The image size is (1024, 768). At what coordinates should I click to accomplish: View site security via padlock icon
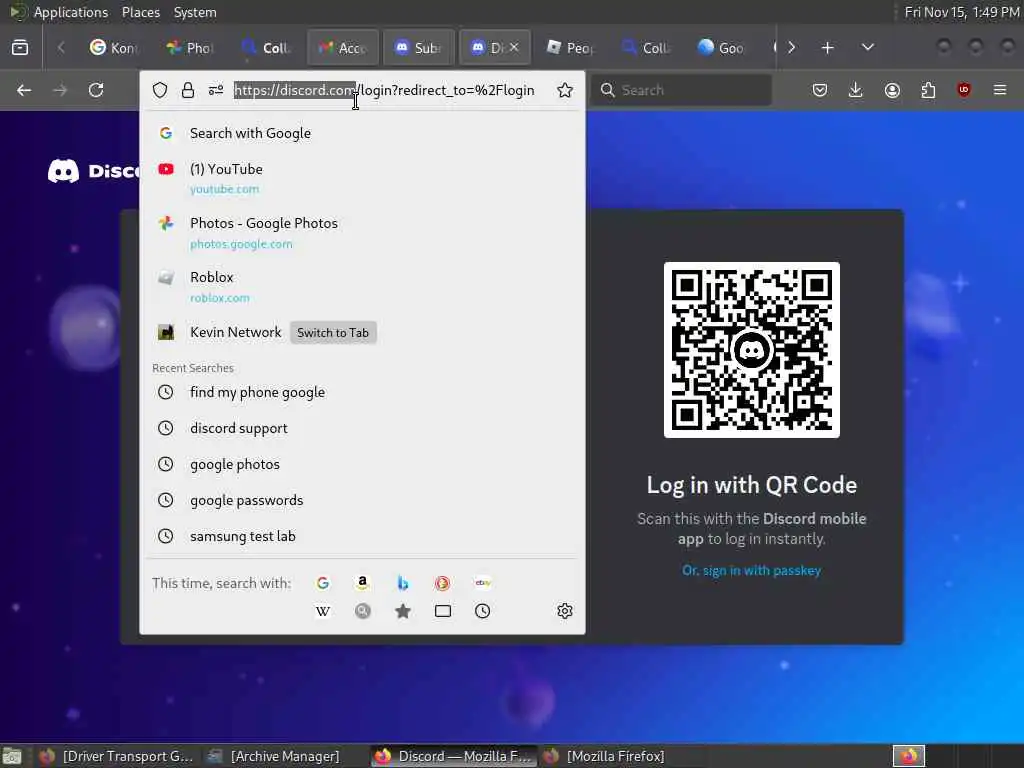coord(188,90)
